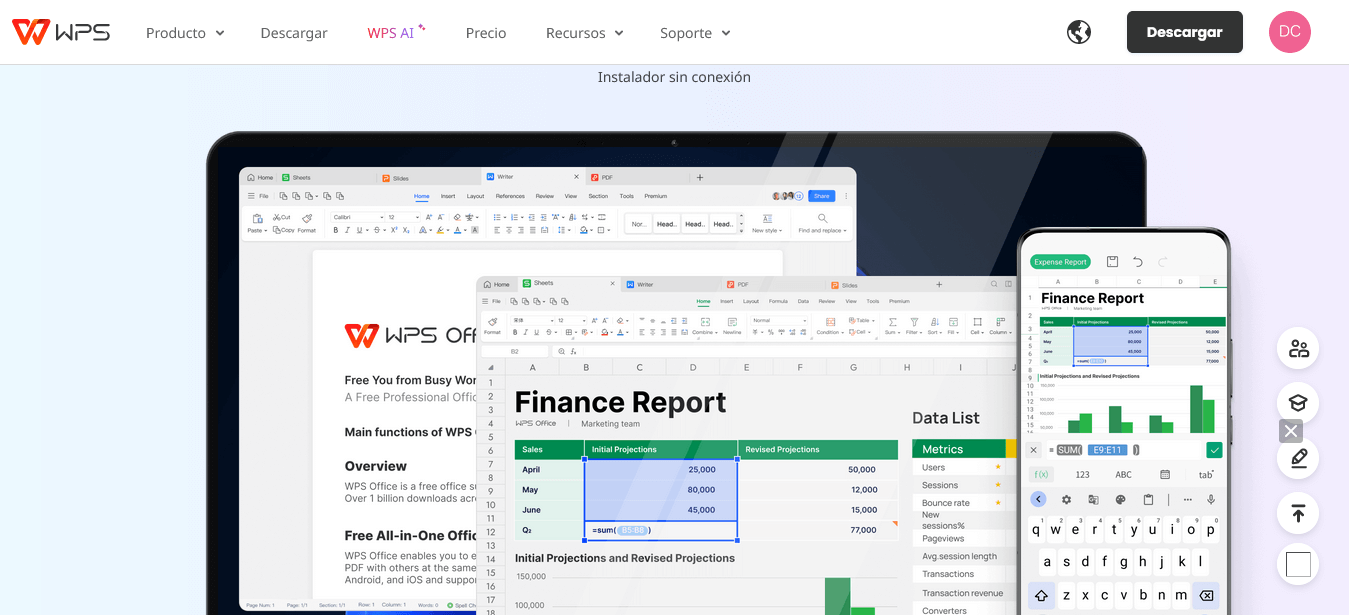The height and width of the screenshot is (615, 1349).
Task: Pick the font color swatch in Sheets
Action: tap(621, 333)
